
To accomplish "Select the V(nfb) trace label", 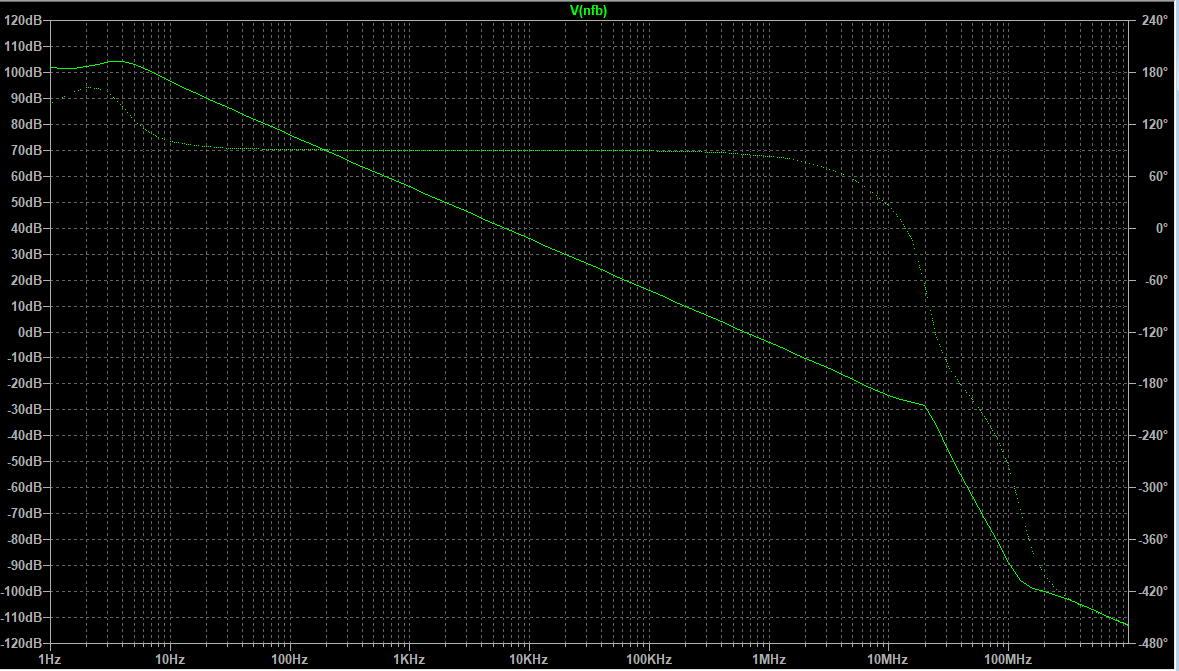I will pos(588,11).
